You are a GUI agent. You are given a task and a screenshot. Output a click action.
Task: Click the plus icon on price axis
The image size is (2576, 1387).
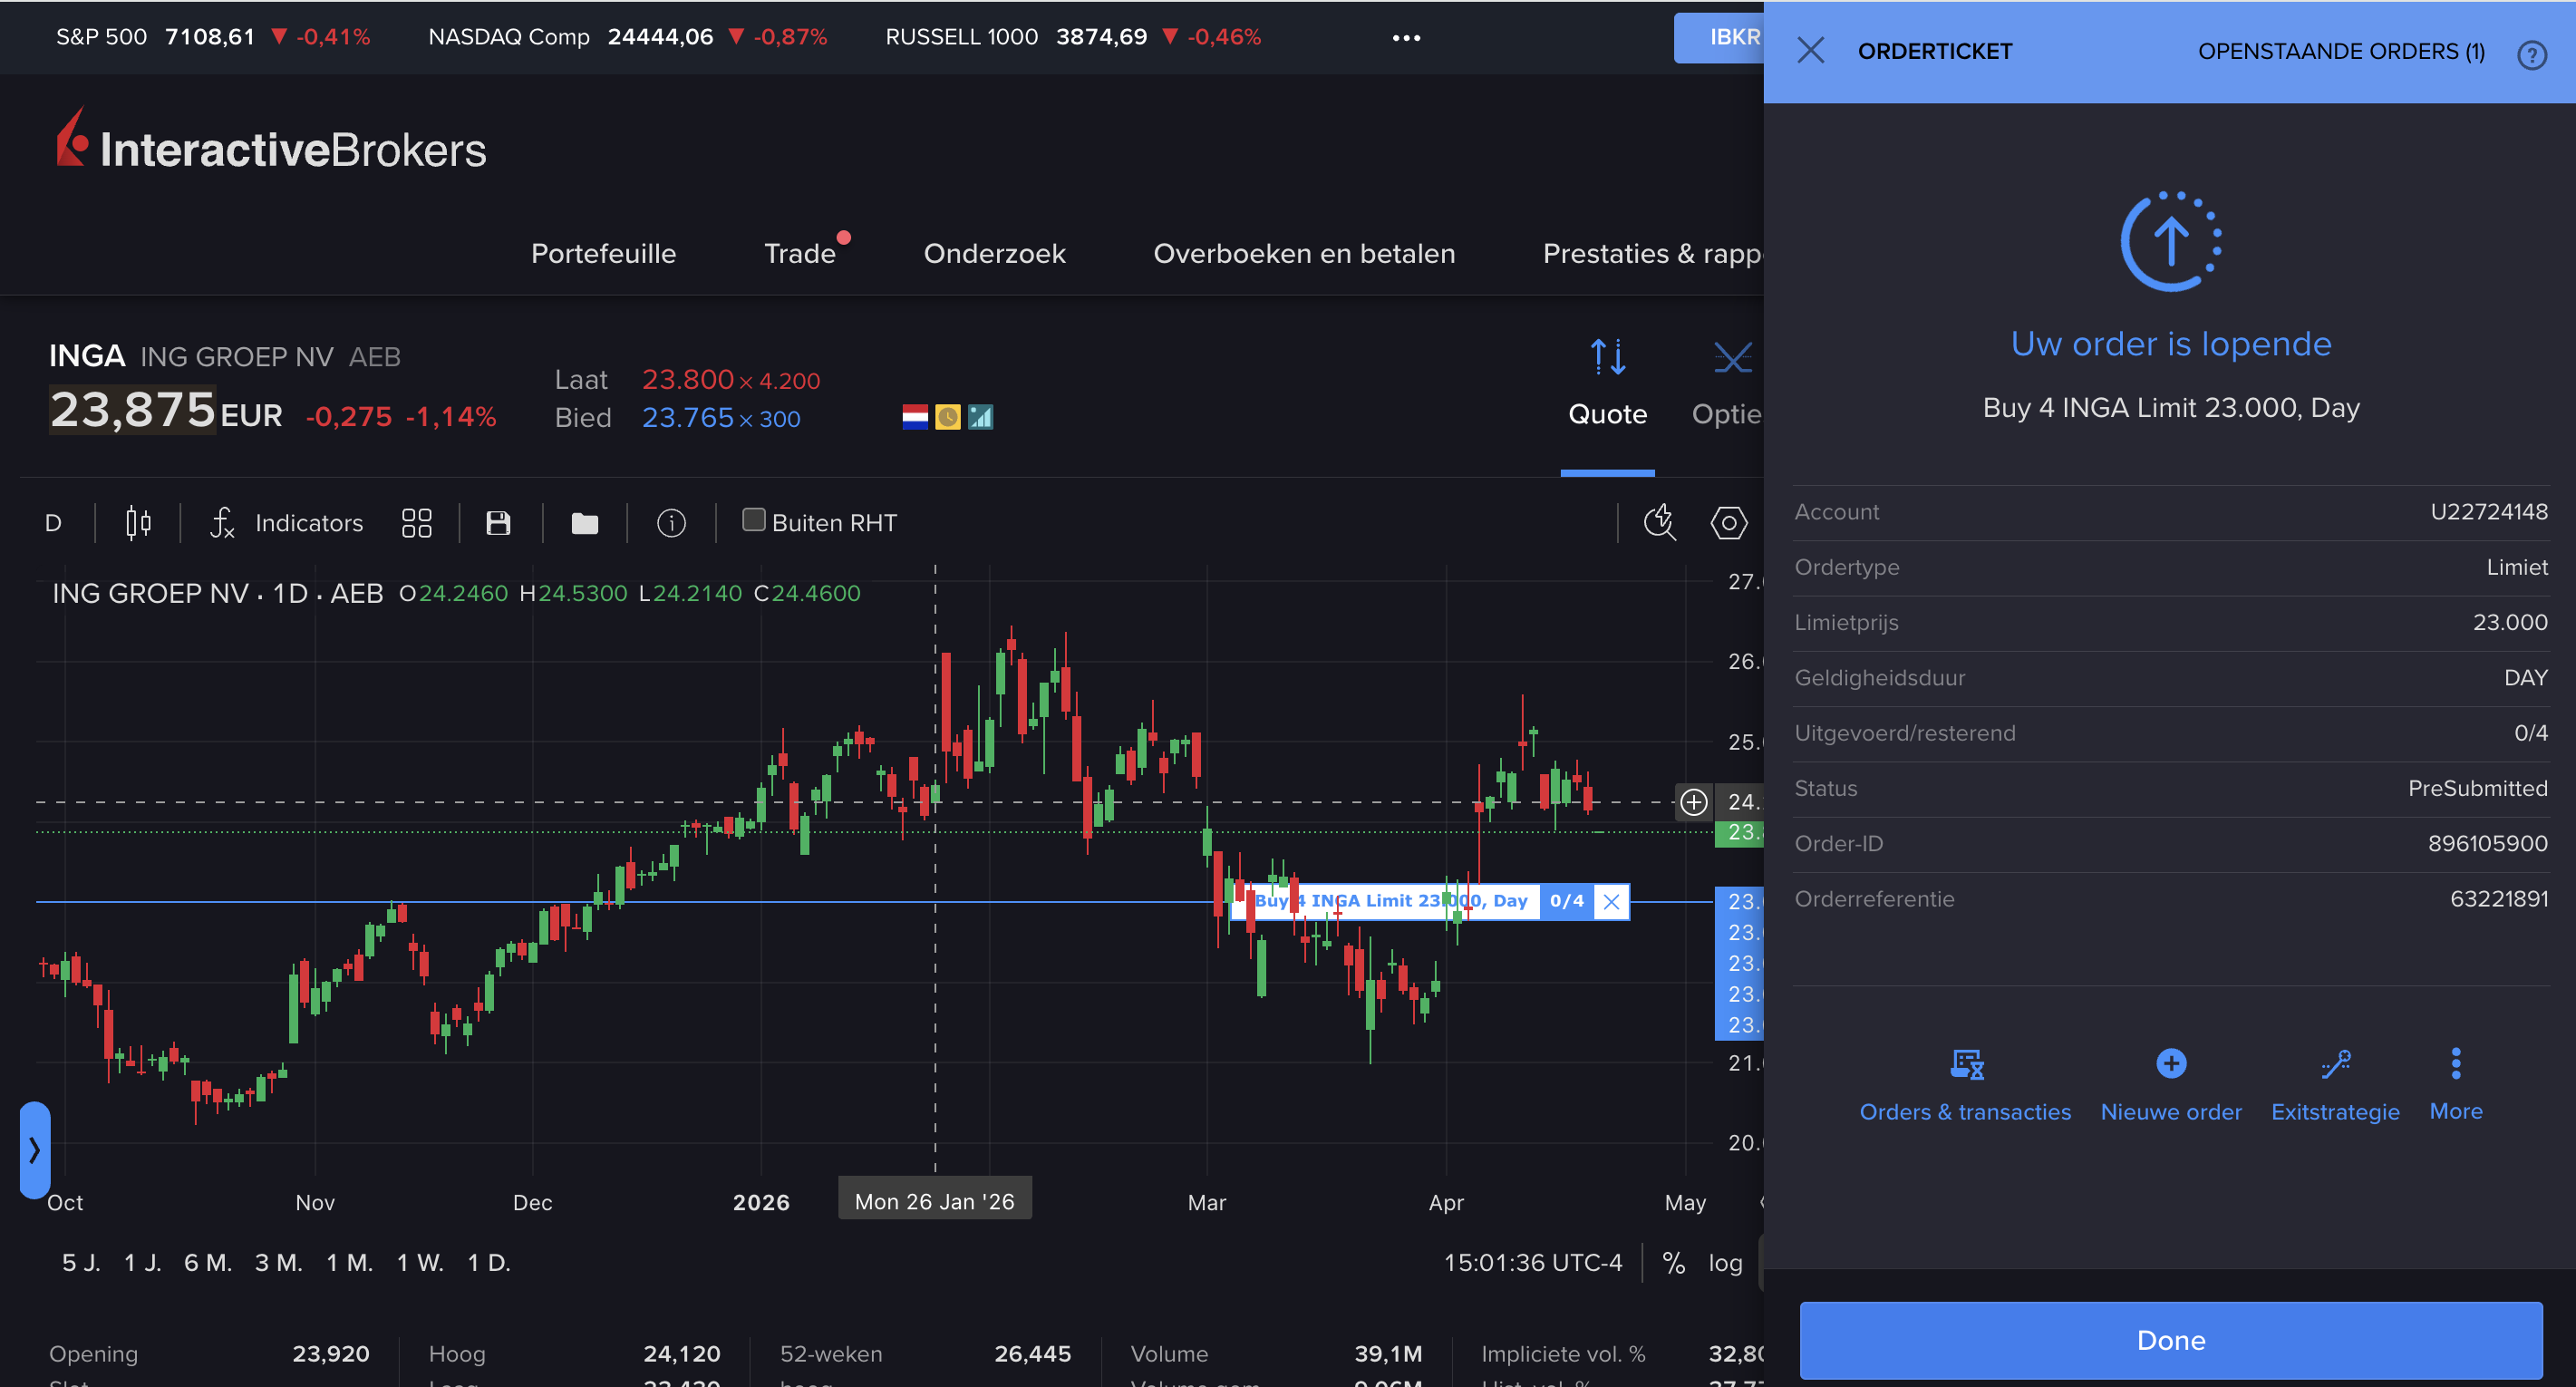pyautogui.click(x=1693, y=802)
